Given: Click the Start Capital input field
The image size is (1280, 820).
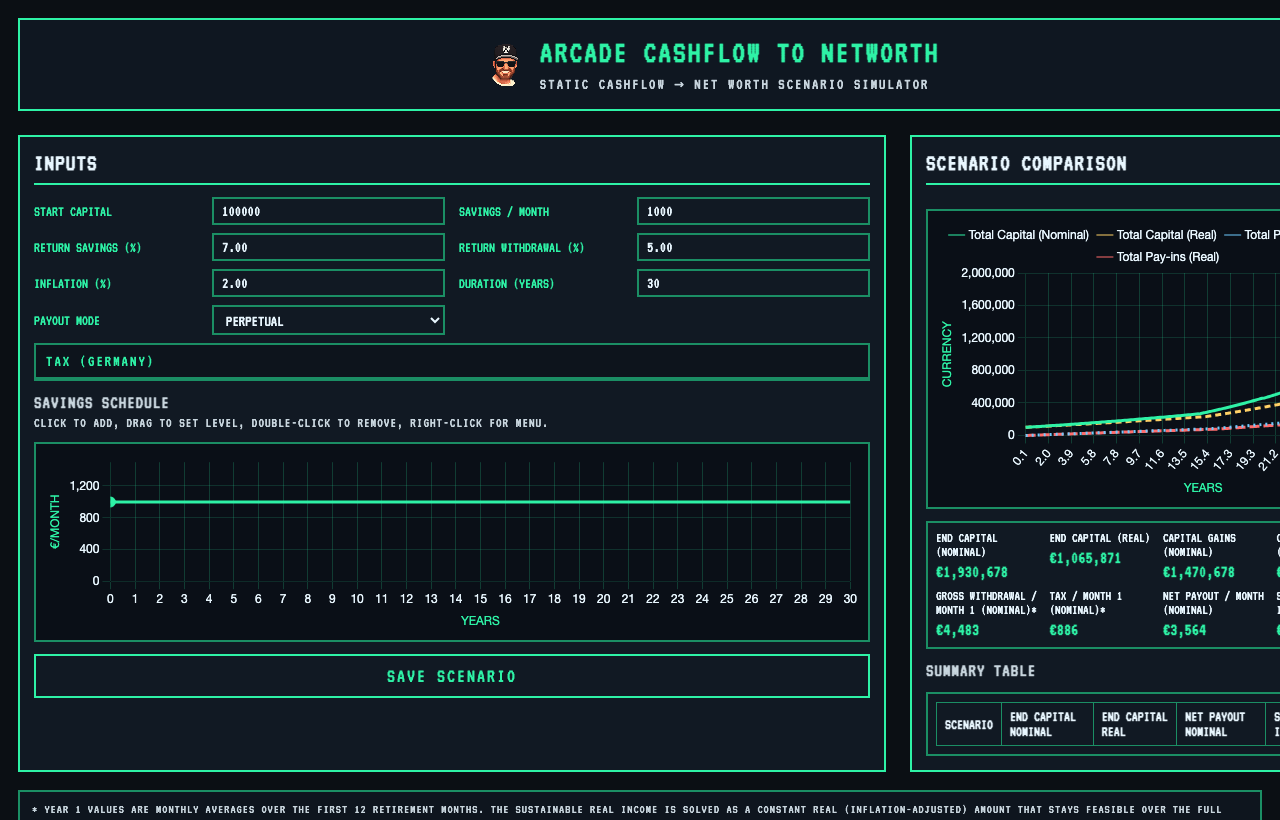Looking at the screenshot, I should [328, 211].
